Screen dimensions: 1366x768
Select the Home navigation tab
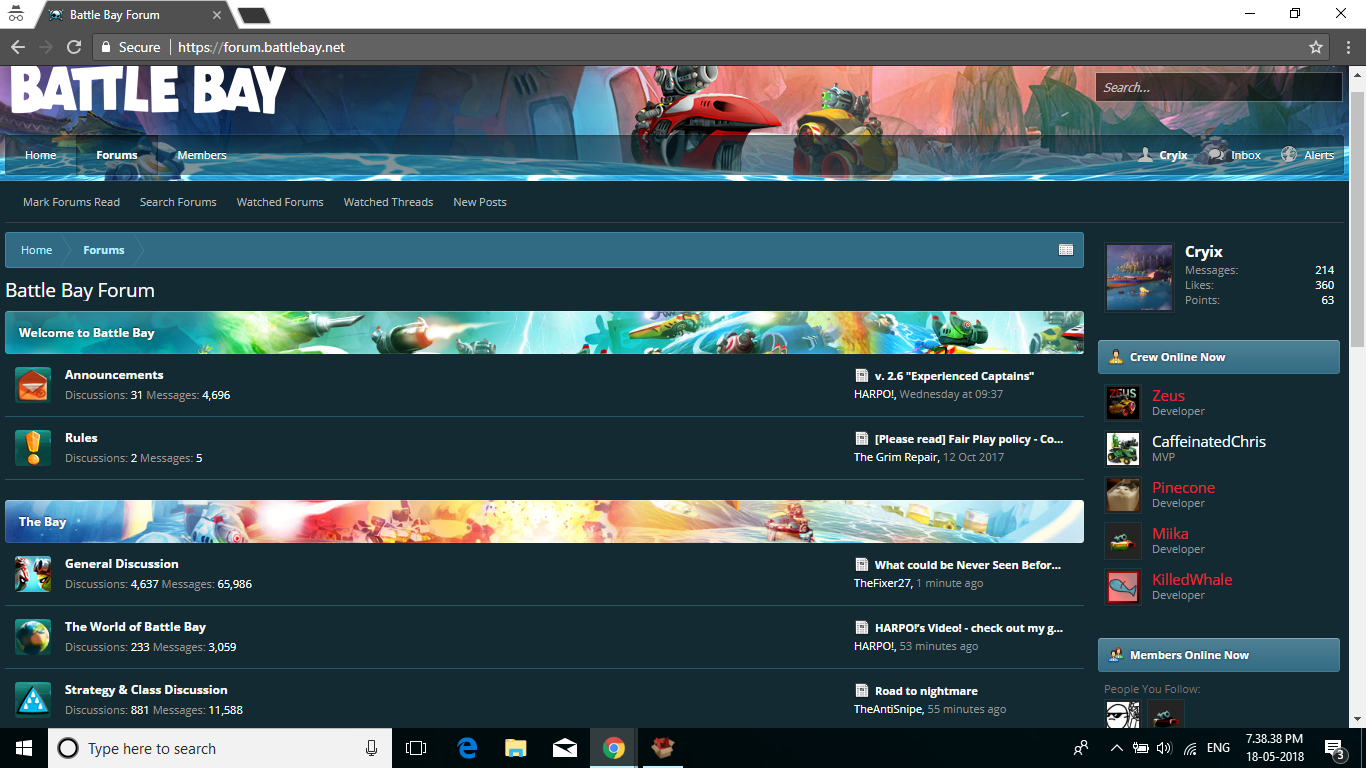(x=41, y=155)
